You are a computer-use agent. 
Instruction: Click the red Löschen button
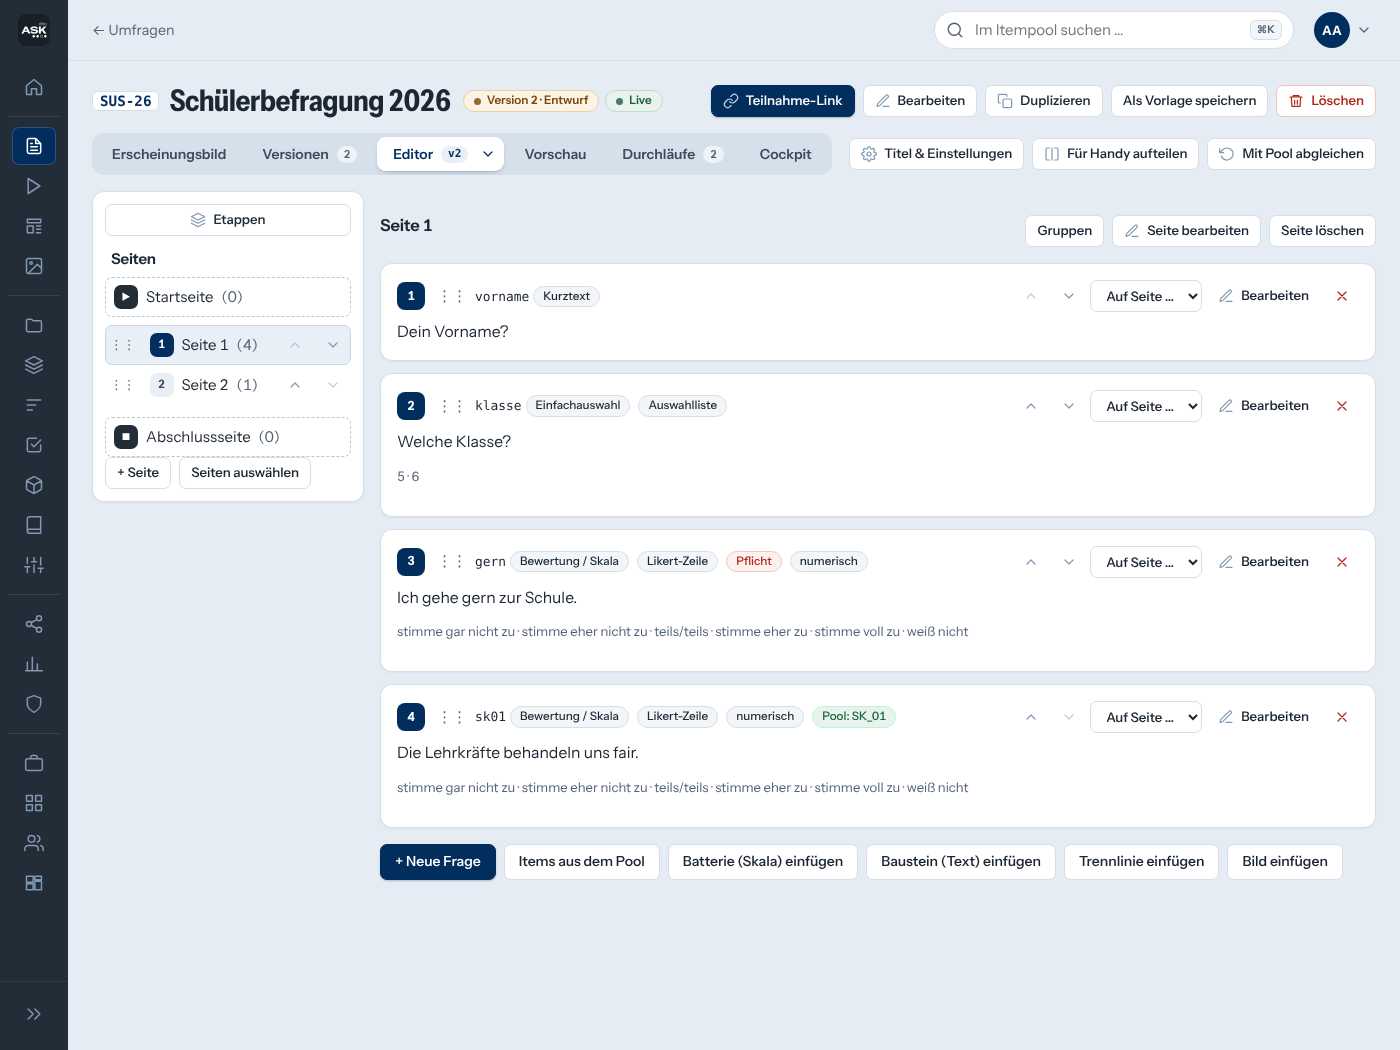(1326, 101)
